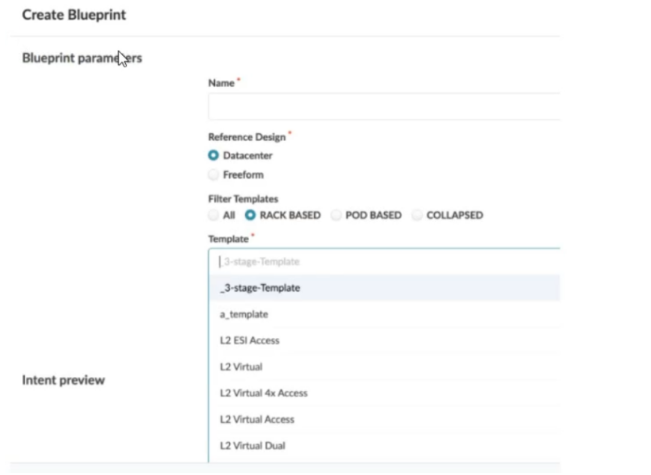Click the Blueprint parameters section heading

82,58
